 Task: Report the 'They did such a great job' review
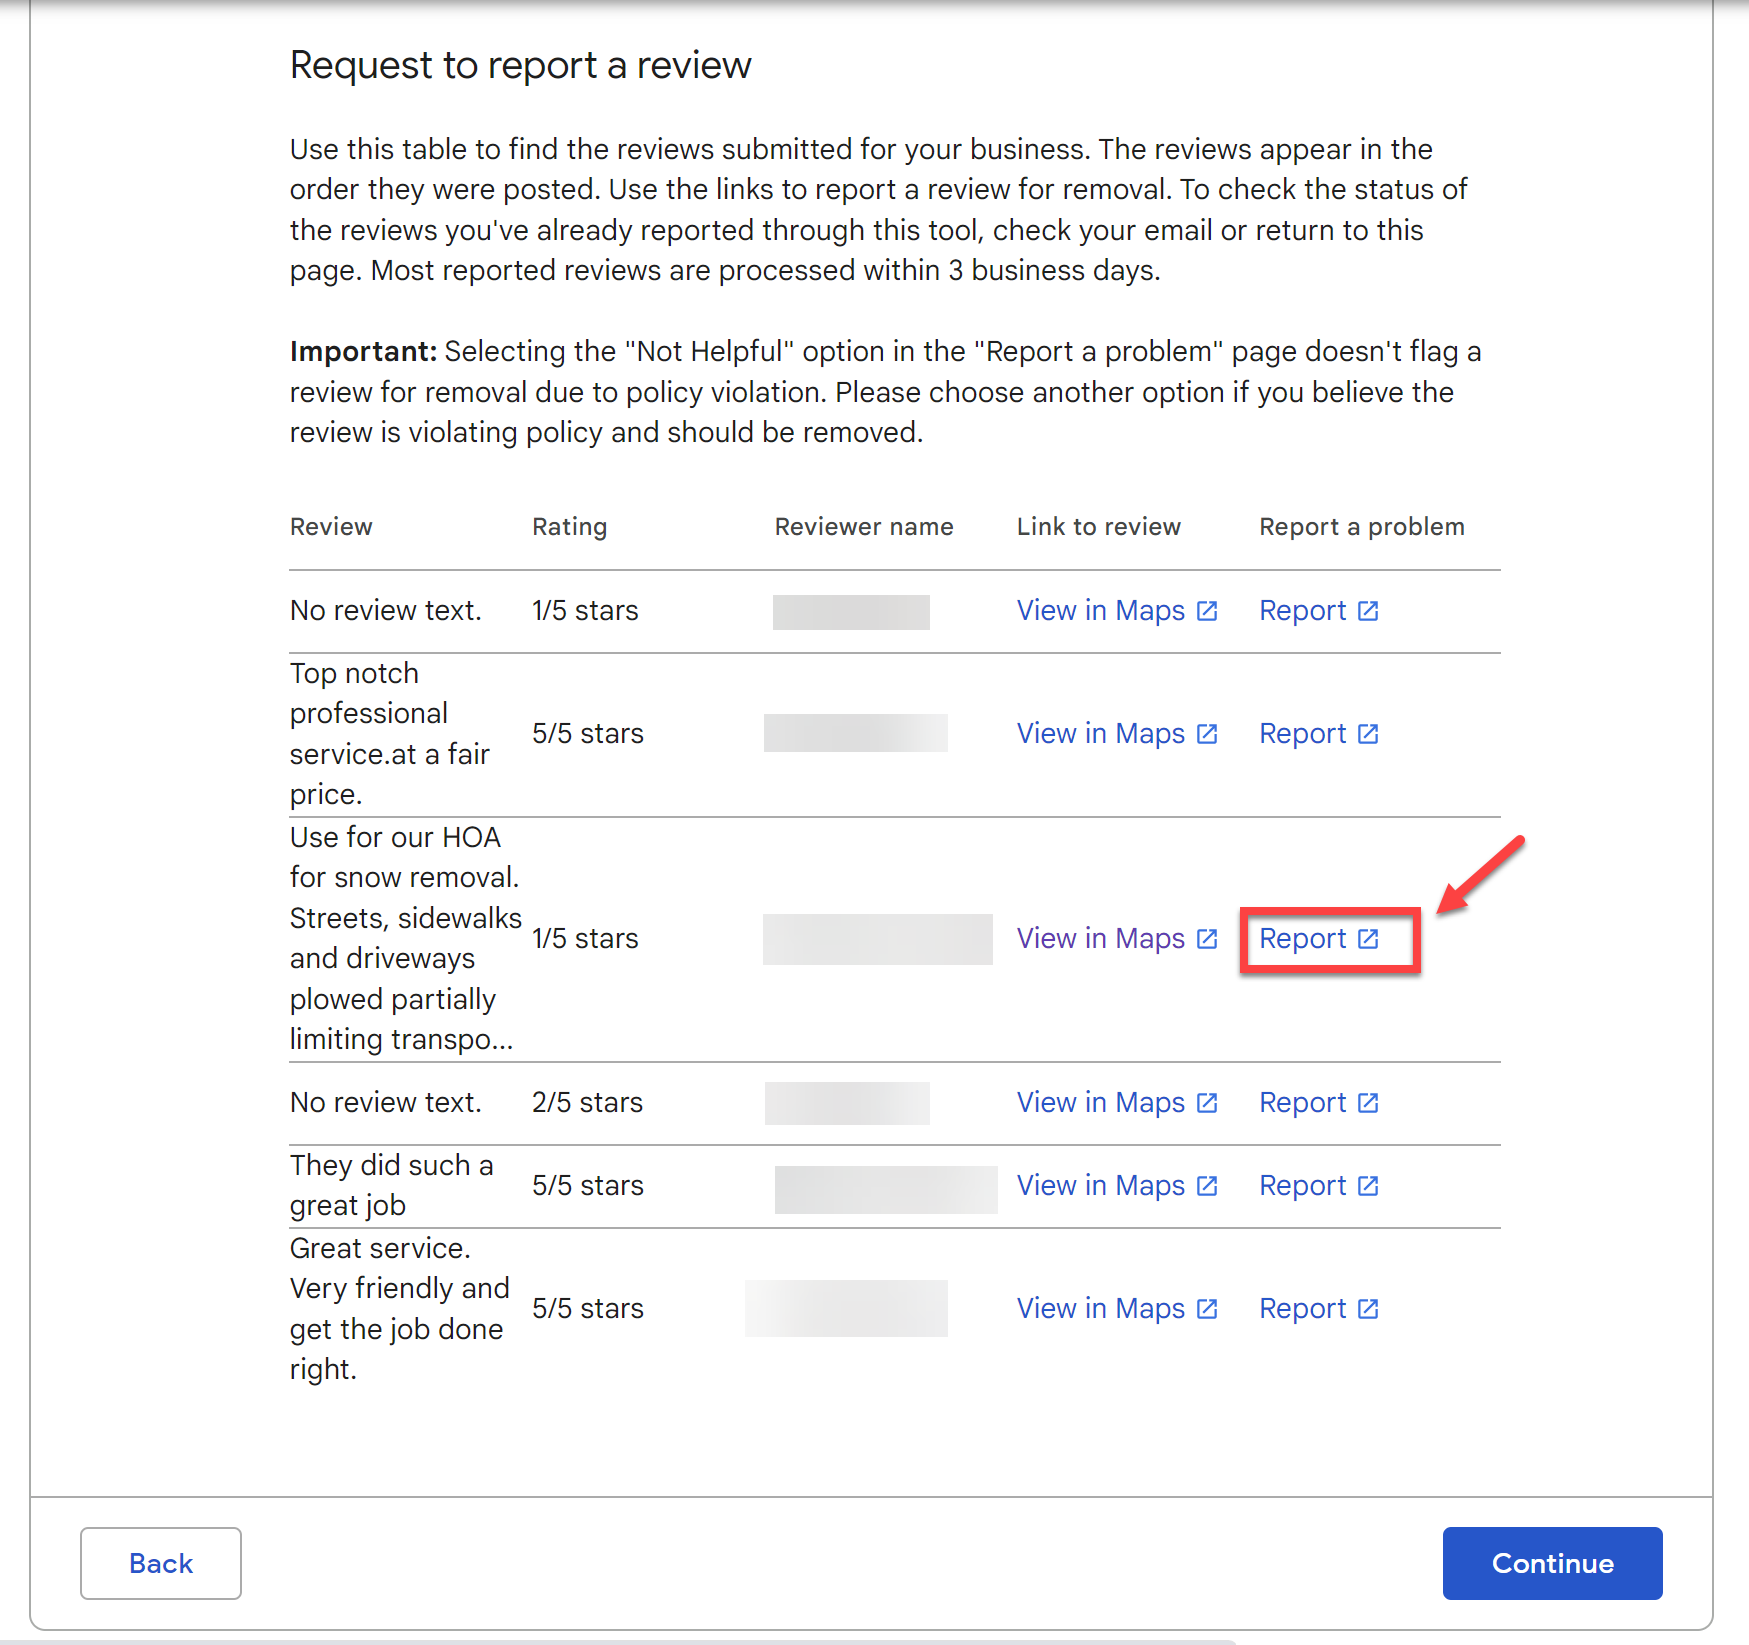1305,1186
